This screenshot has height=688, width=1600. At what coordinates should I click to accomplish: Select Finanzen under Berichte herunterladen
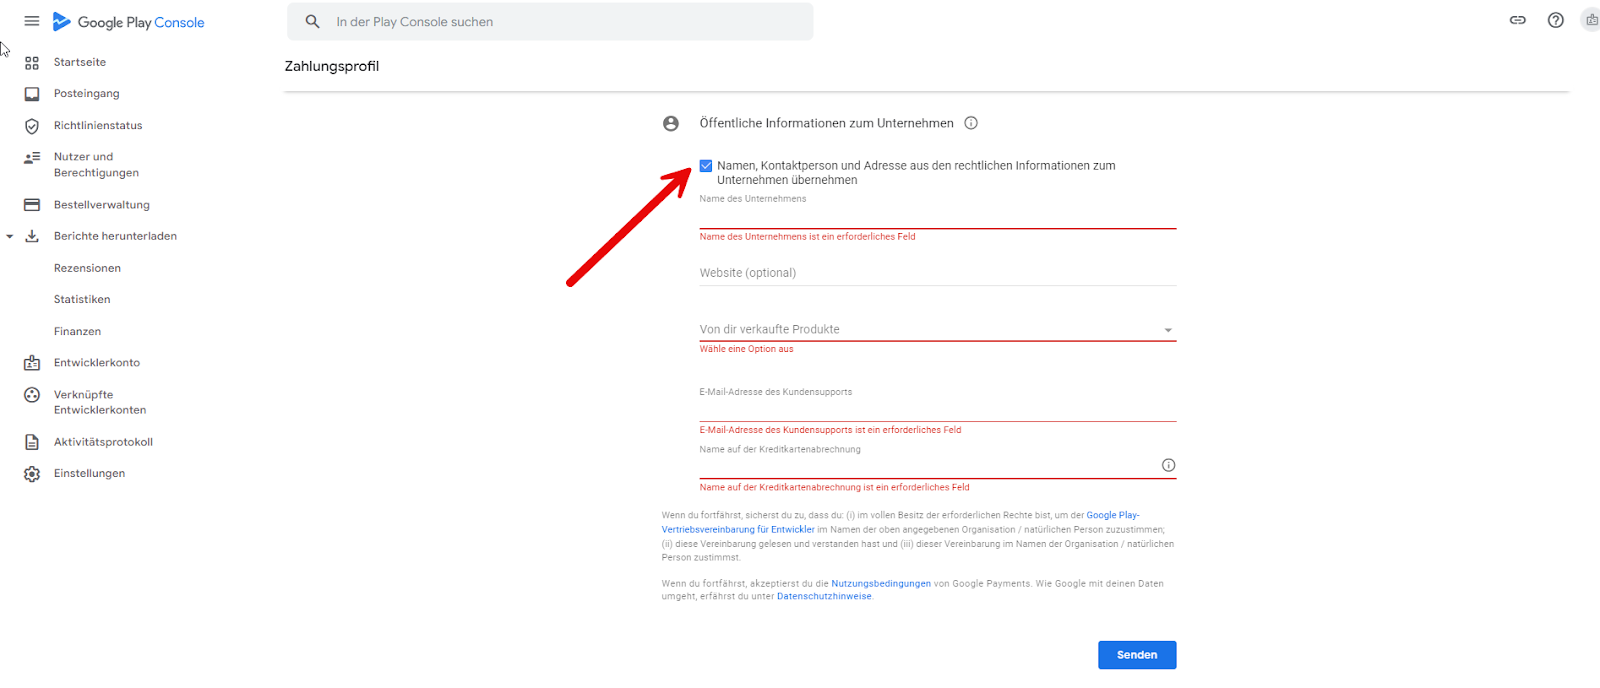click(x=78, y=331)
